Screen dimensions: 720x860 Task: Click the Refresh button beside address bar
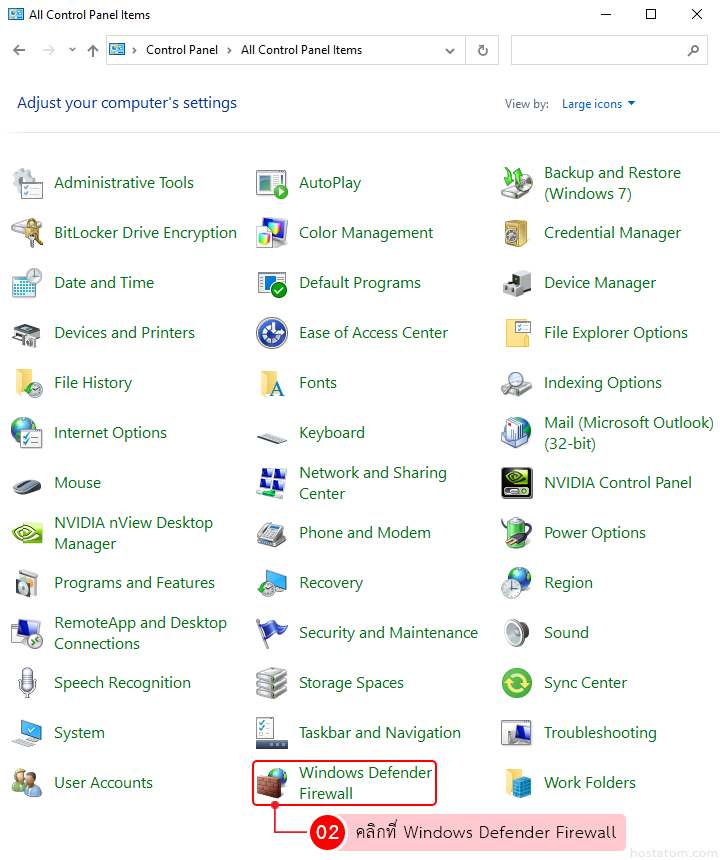click(x=483, y=50)
